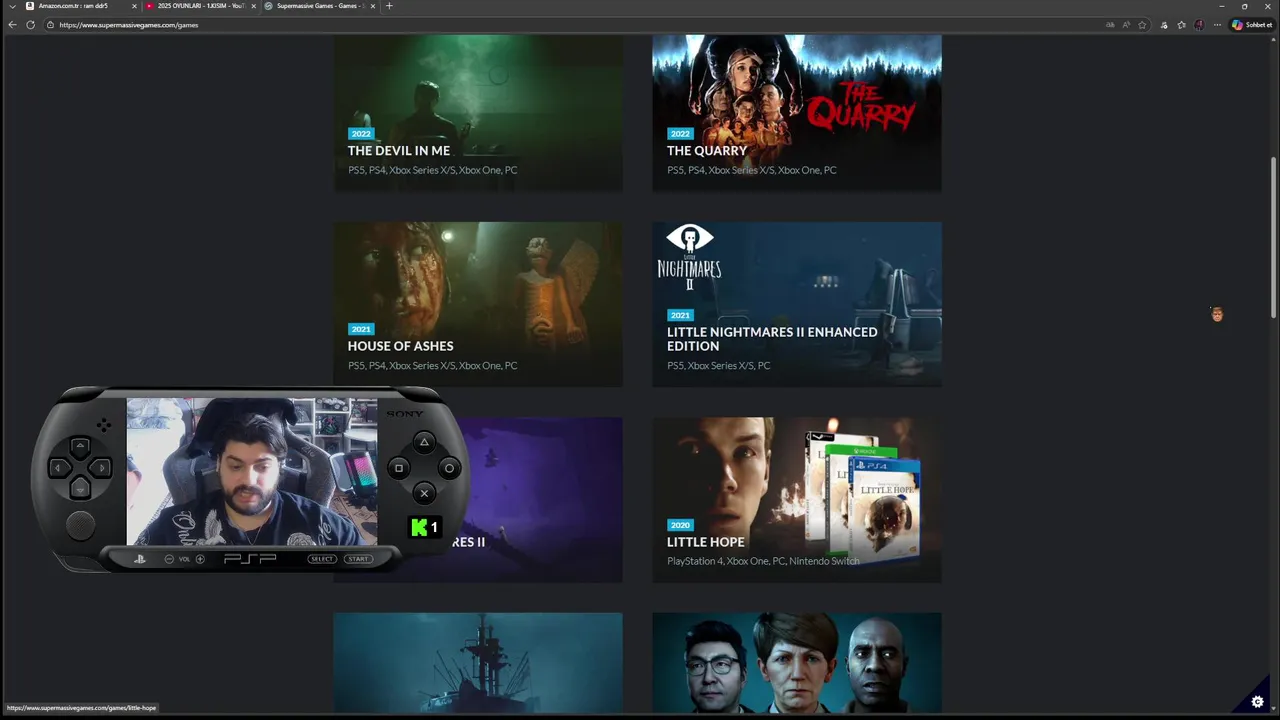Click the 2020 tag on Little Hope

(x=680, y=525)
